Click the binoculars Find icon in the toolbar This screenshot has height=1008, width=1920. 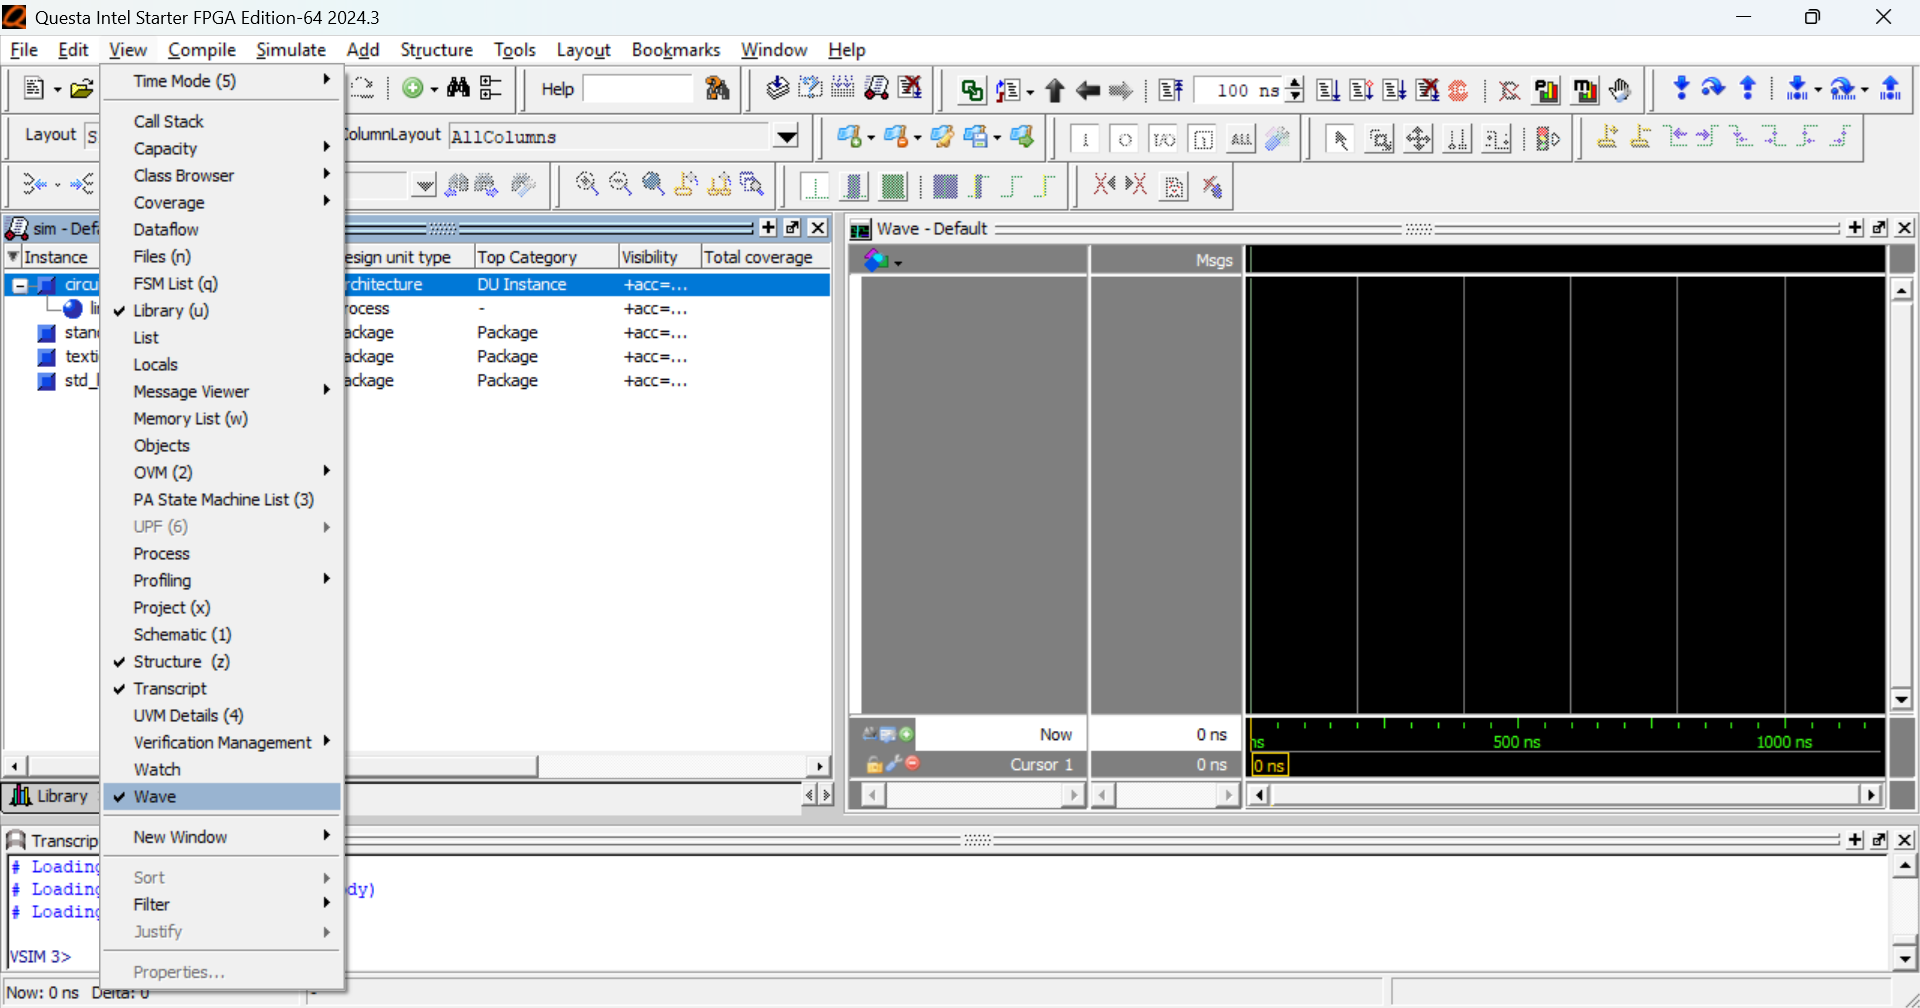tap(458, 89)
